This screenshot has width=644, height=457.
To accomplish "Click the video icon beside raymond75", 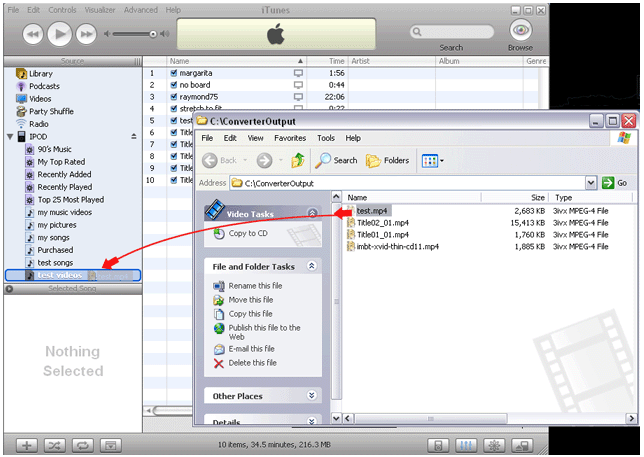I will click(298, 97).
